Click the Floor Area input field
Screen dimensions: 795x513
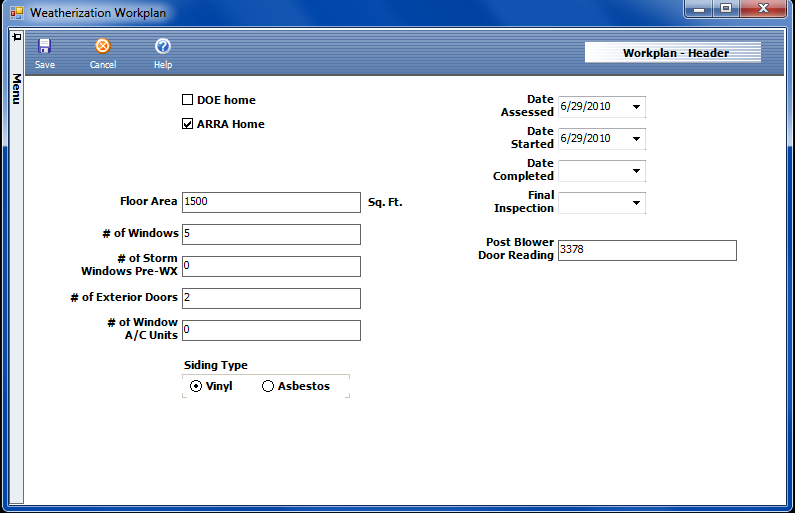270,202
